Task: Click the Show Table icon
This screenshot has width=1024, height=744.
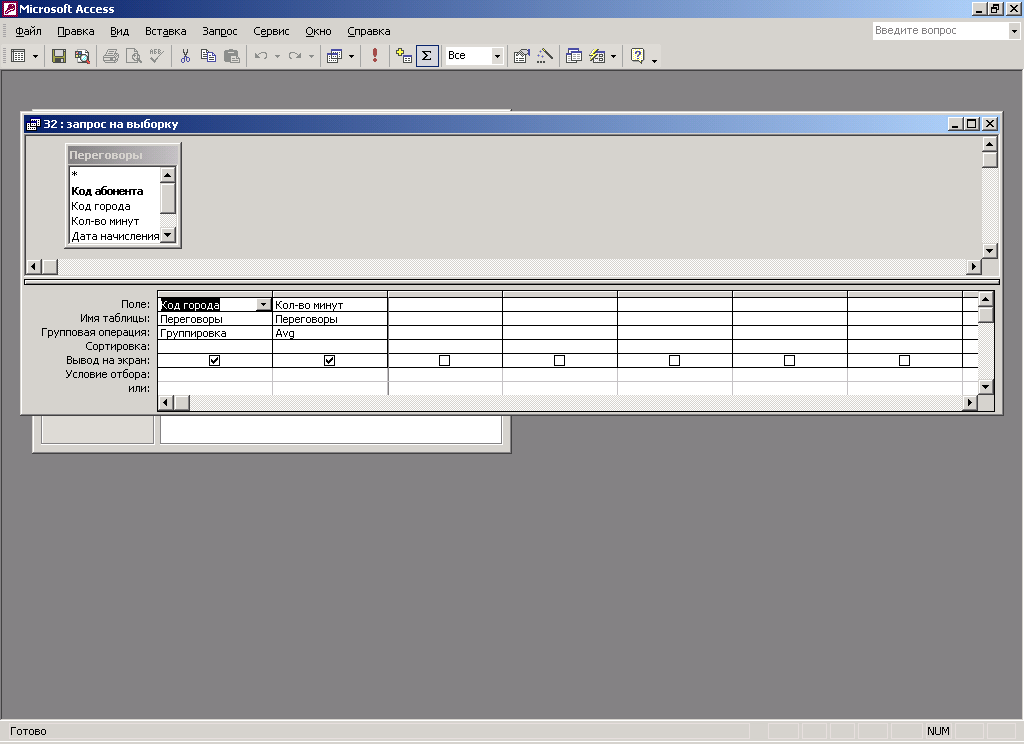Action: [x=404, y=56]
